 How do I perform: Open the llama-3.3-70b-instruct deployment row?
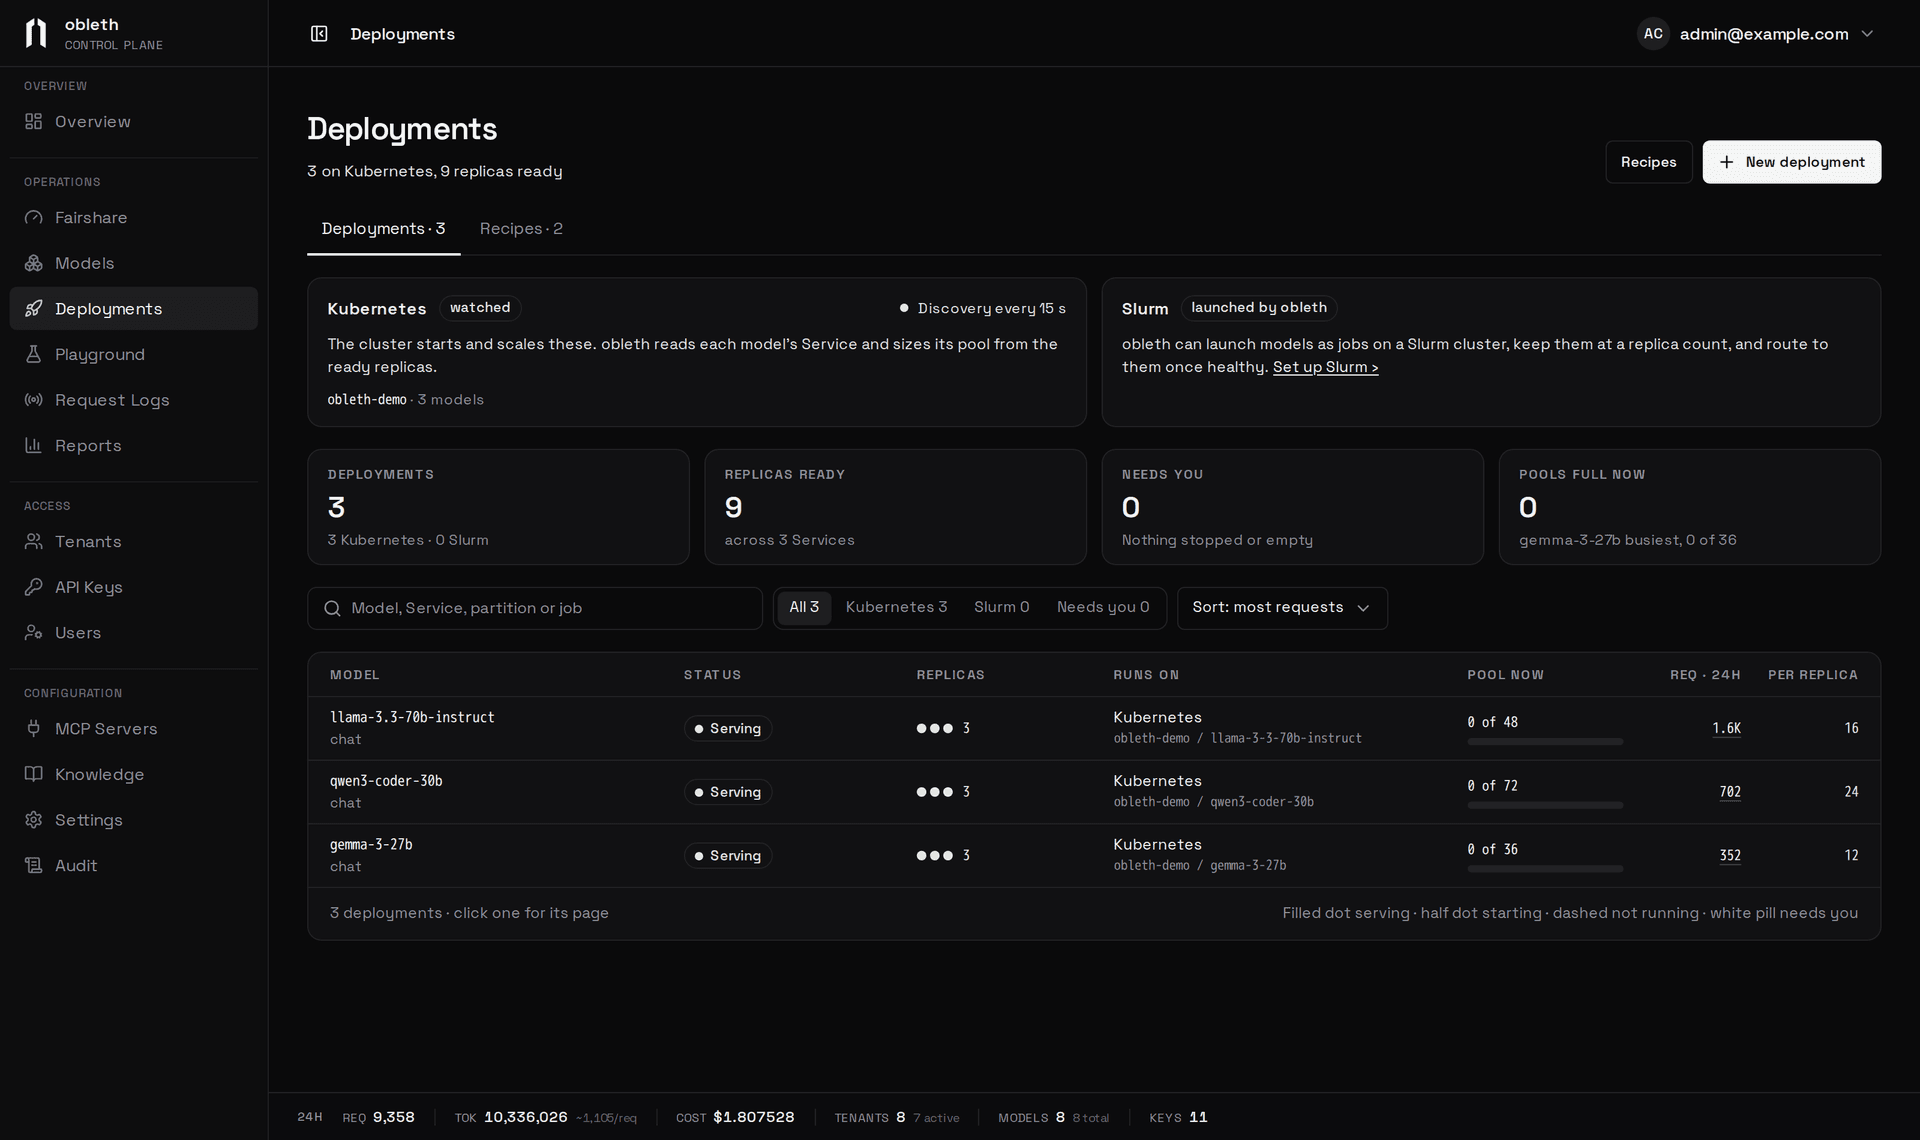(1094, 728)
